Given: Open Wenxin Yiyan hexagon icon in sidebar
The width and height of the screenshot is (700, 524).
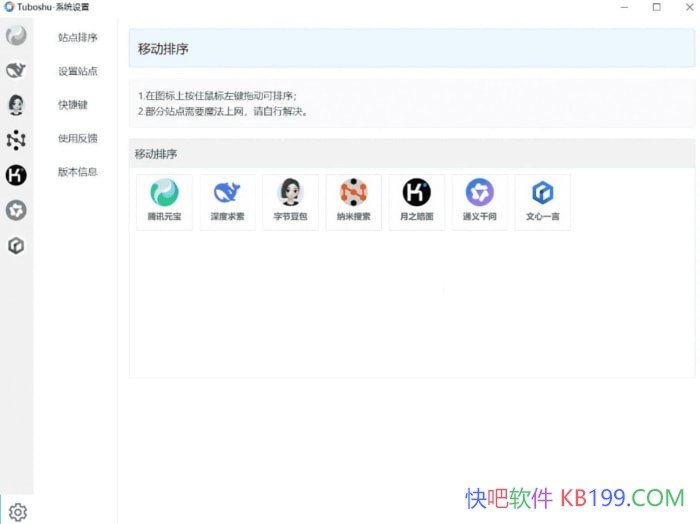Looking at the screenshot, I should pyautogui.click(x=16, y=245).
